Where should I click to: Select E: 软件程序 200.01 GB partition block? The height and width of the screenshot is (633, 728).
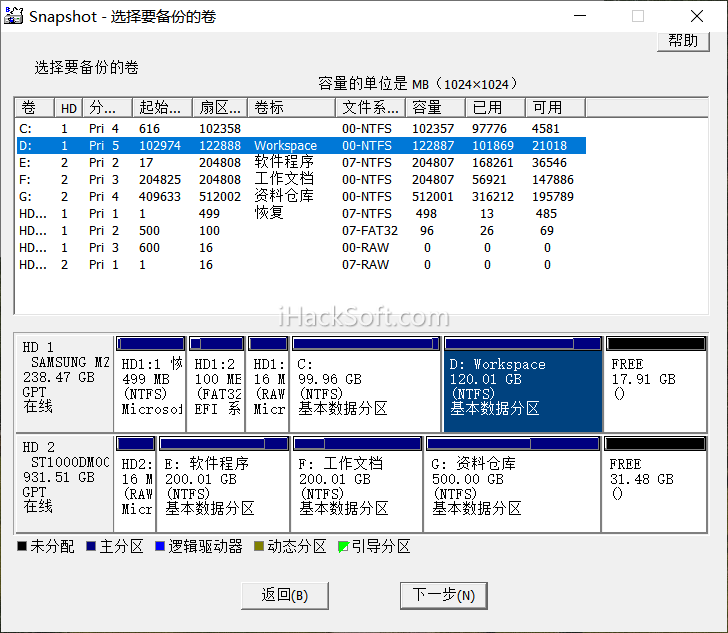[224, 483]
